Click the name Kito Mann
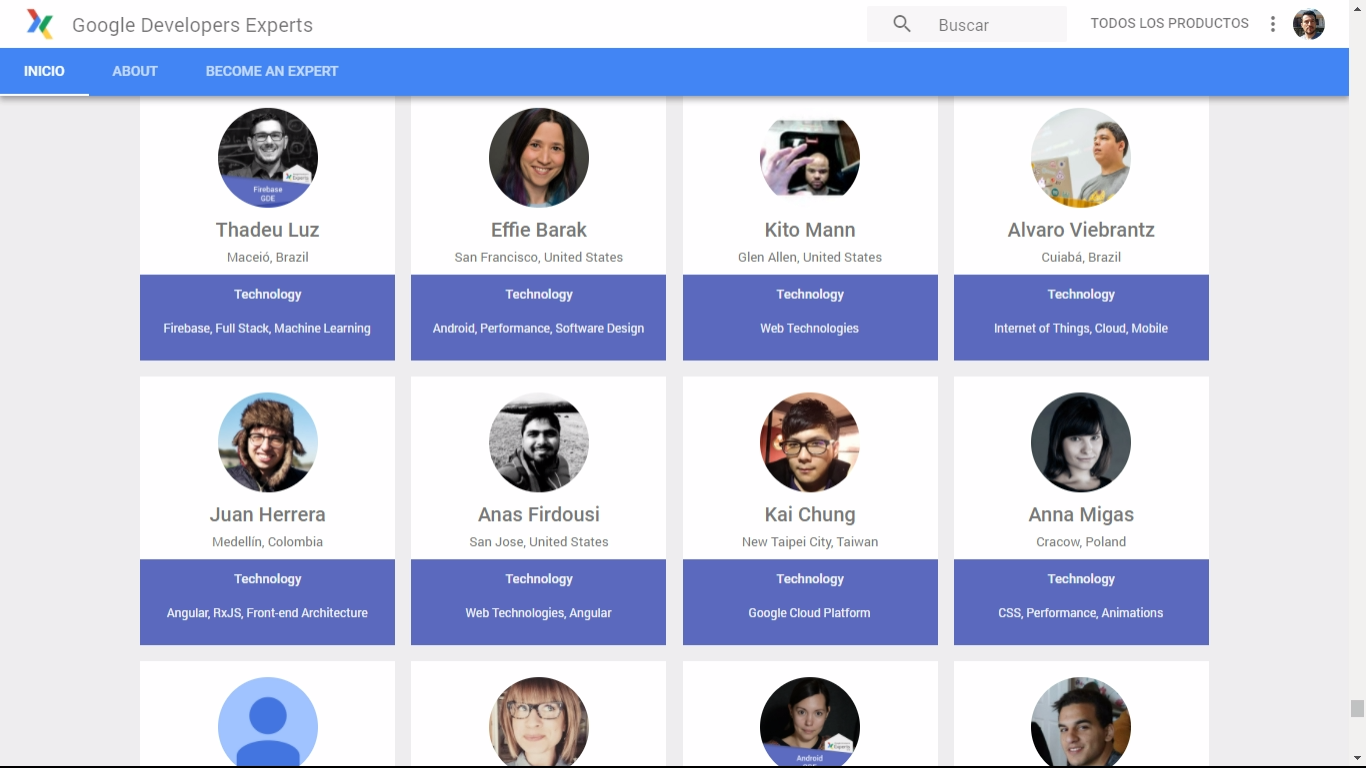 (810, 230)
